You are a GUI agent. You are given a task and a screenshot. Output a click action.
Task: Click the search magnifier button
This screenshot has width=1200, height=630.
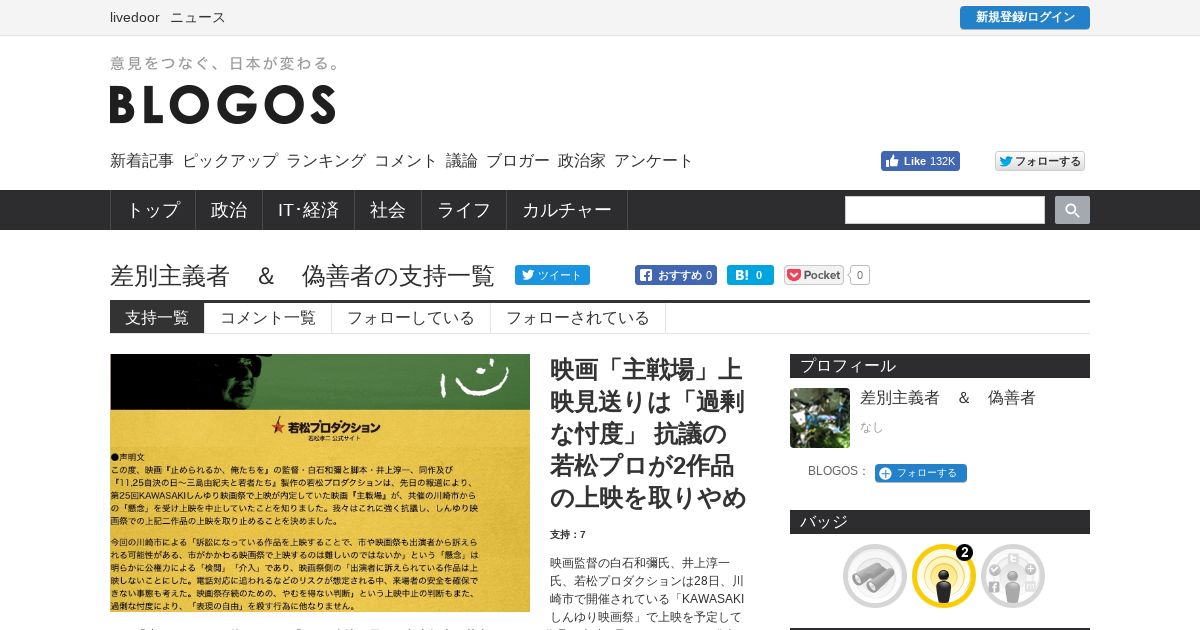tap(1072, 210)
